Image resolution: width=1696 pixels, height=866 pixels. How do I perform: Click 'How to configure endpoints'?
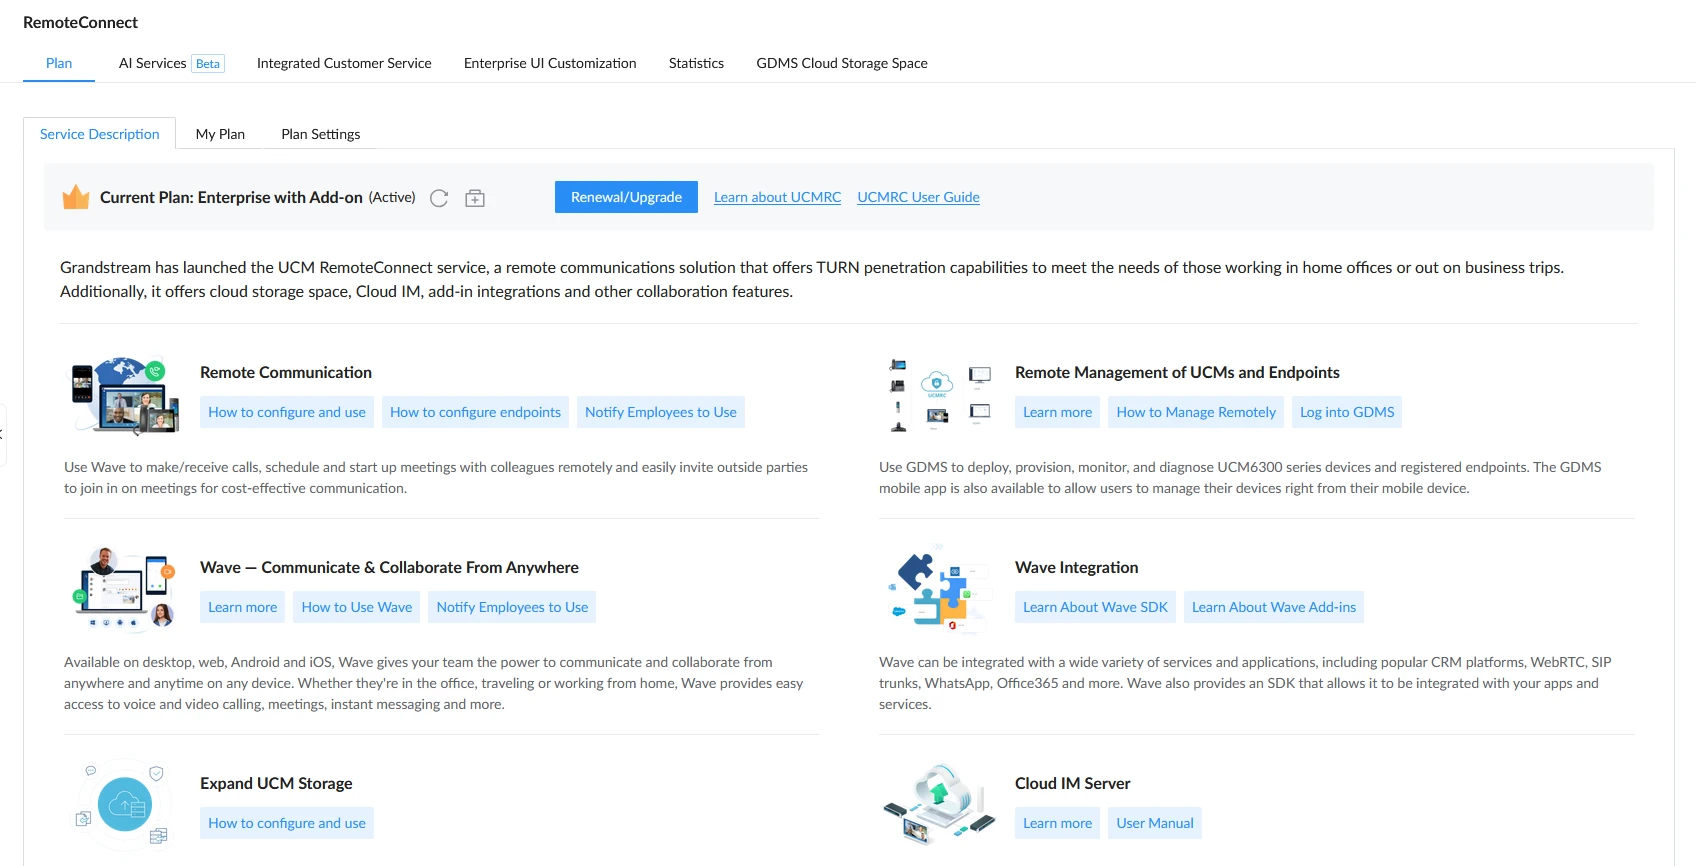click(x=475, y=412)
